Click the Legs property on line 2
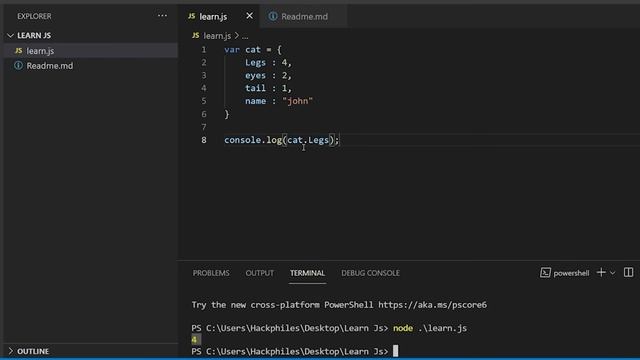The height and width of the screenshot is (360, 640). coord(256,63)
